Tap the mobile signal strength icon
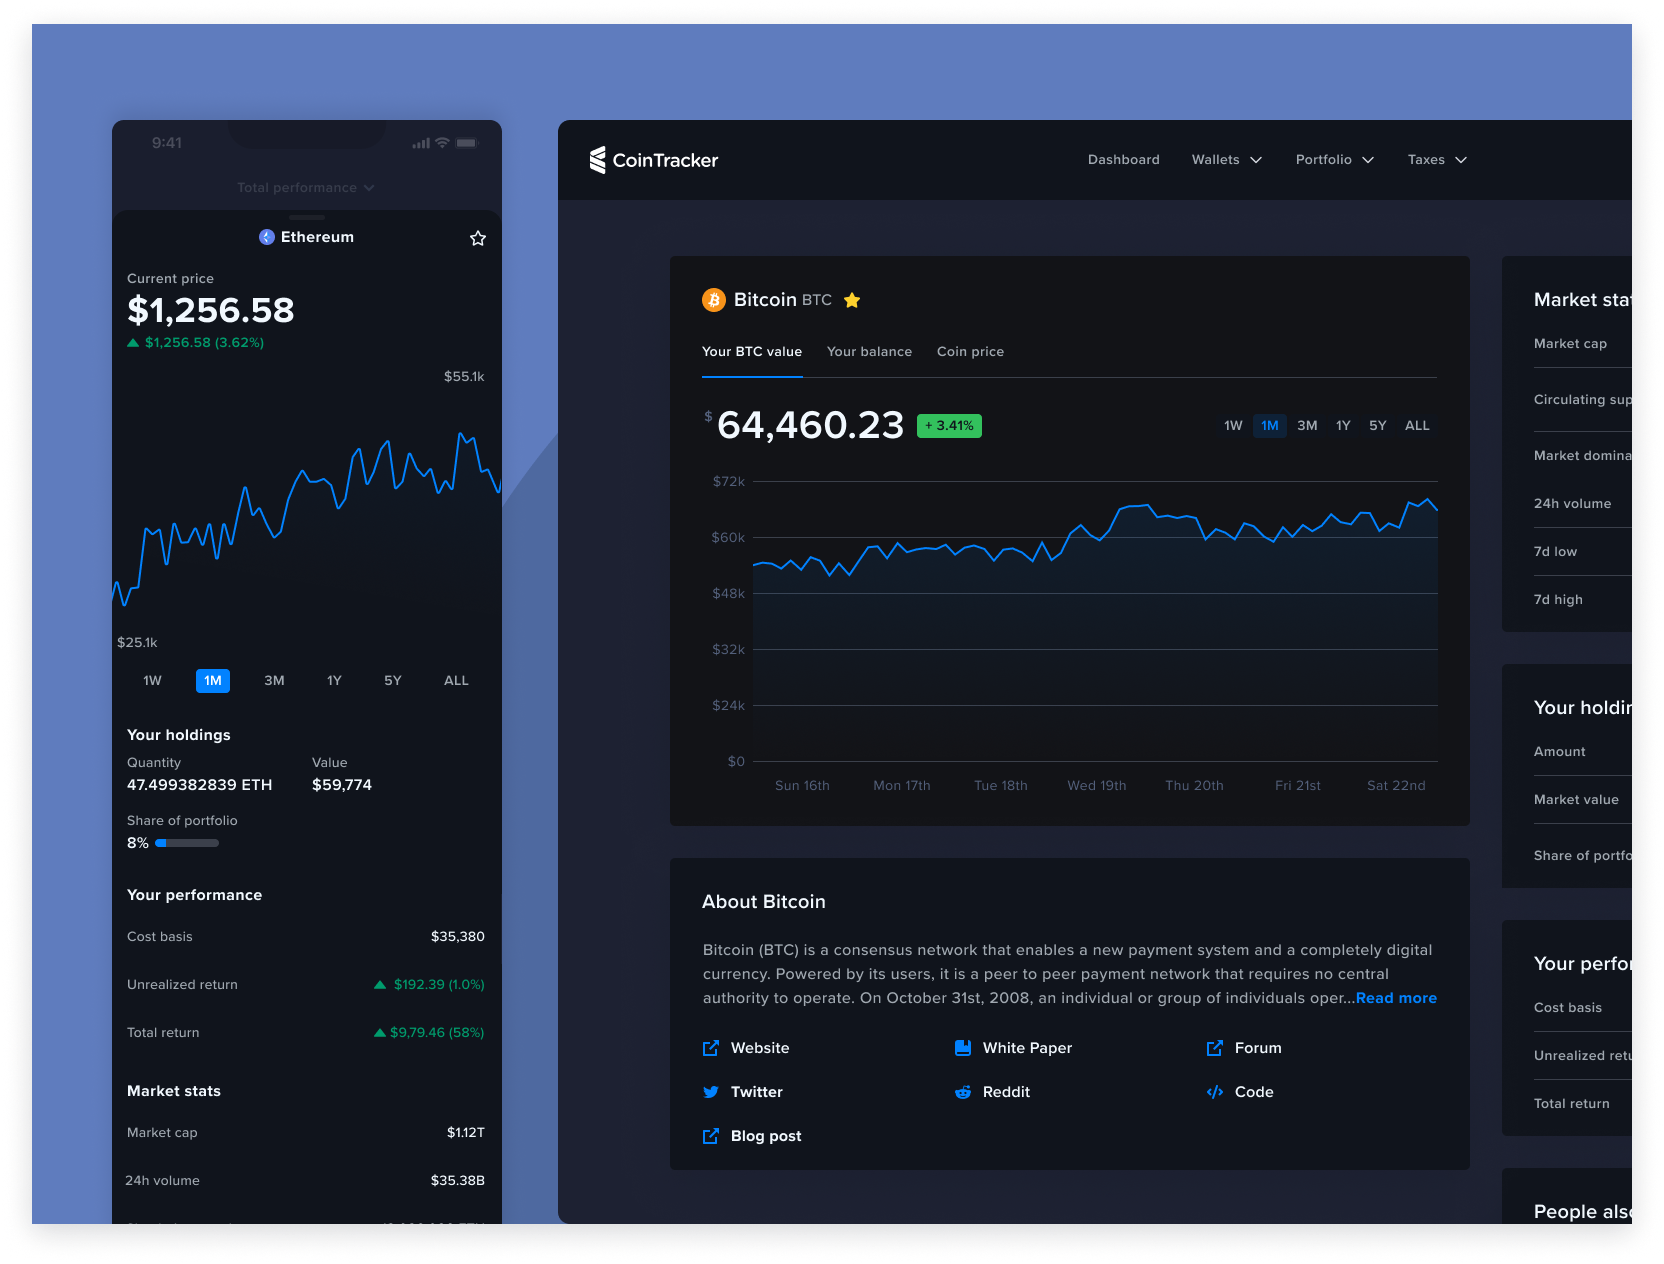Viewport: 1664px width, 1264px height. point(421,143)
